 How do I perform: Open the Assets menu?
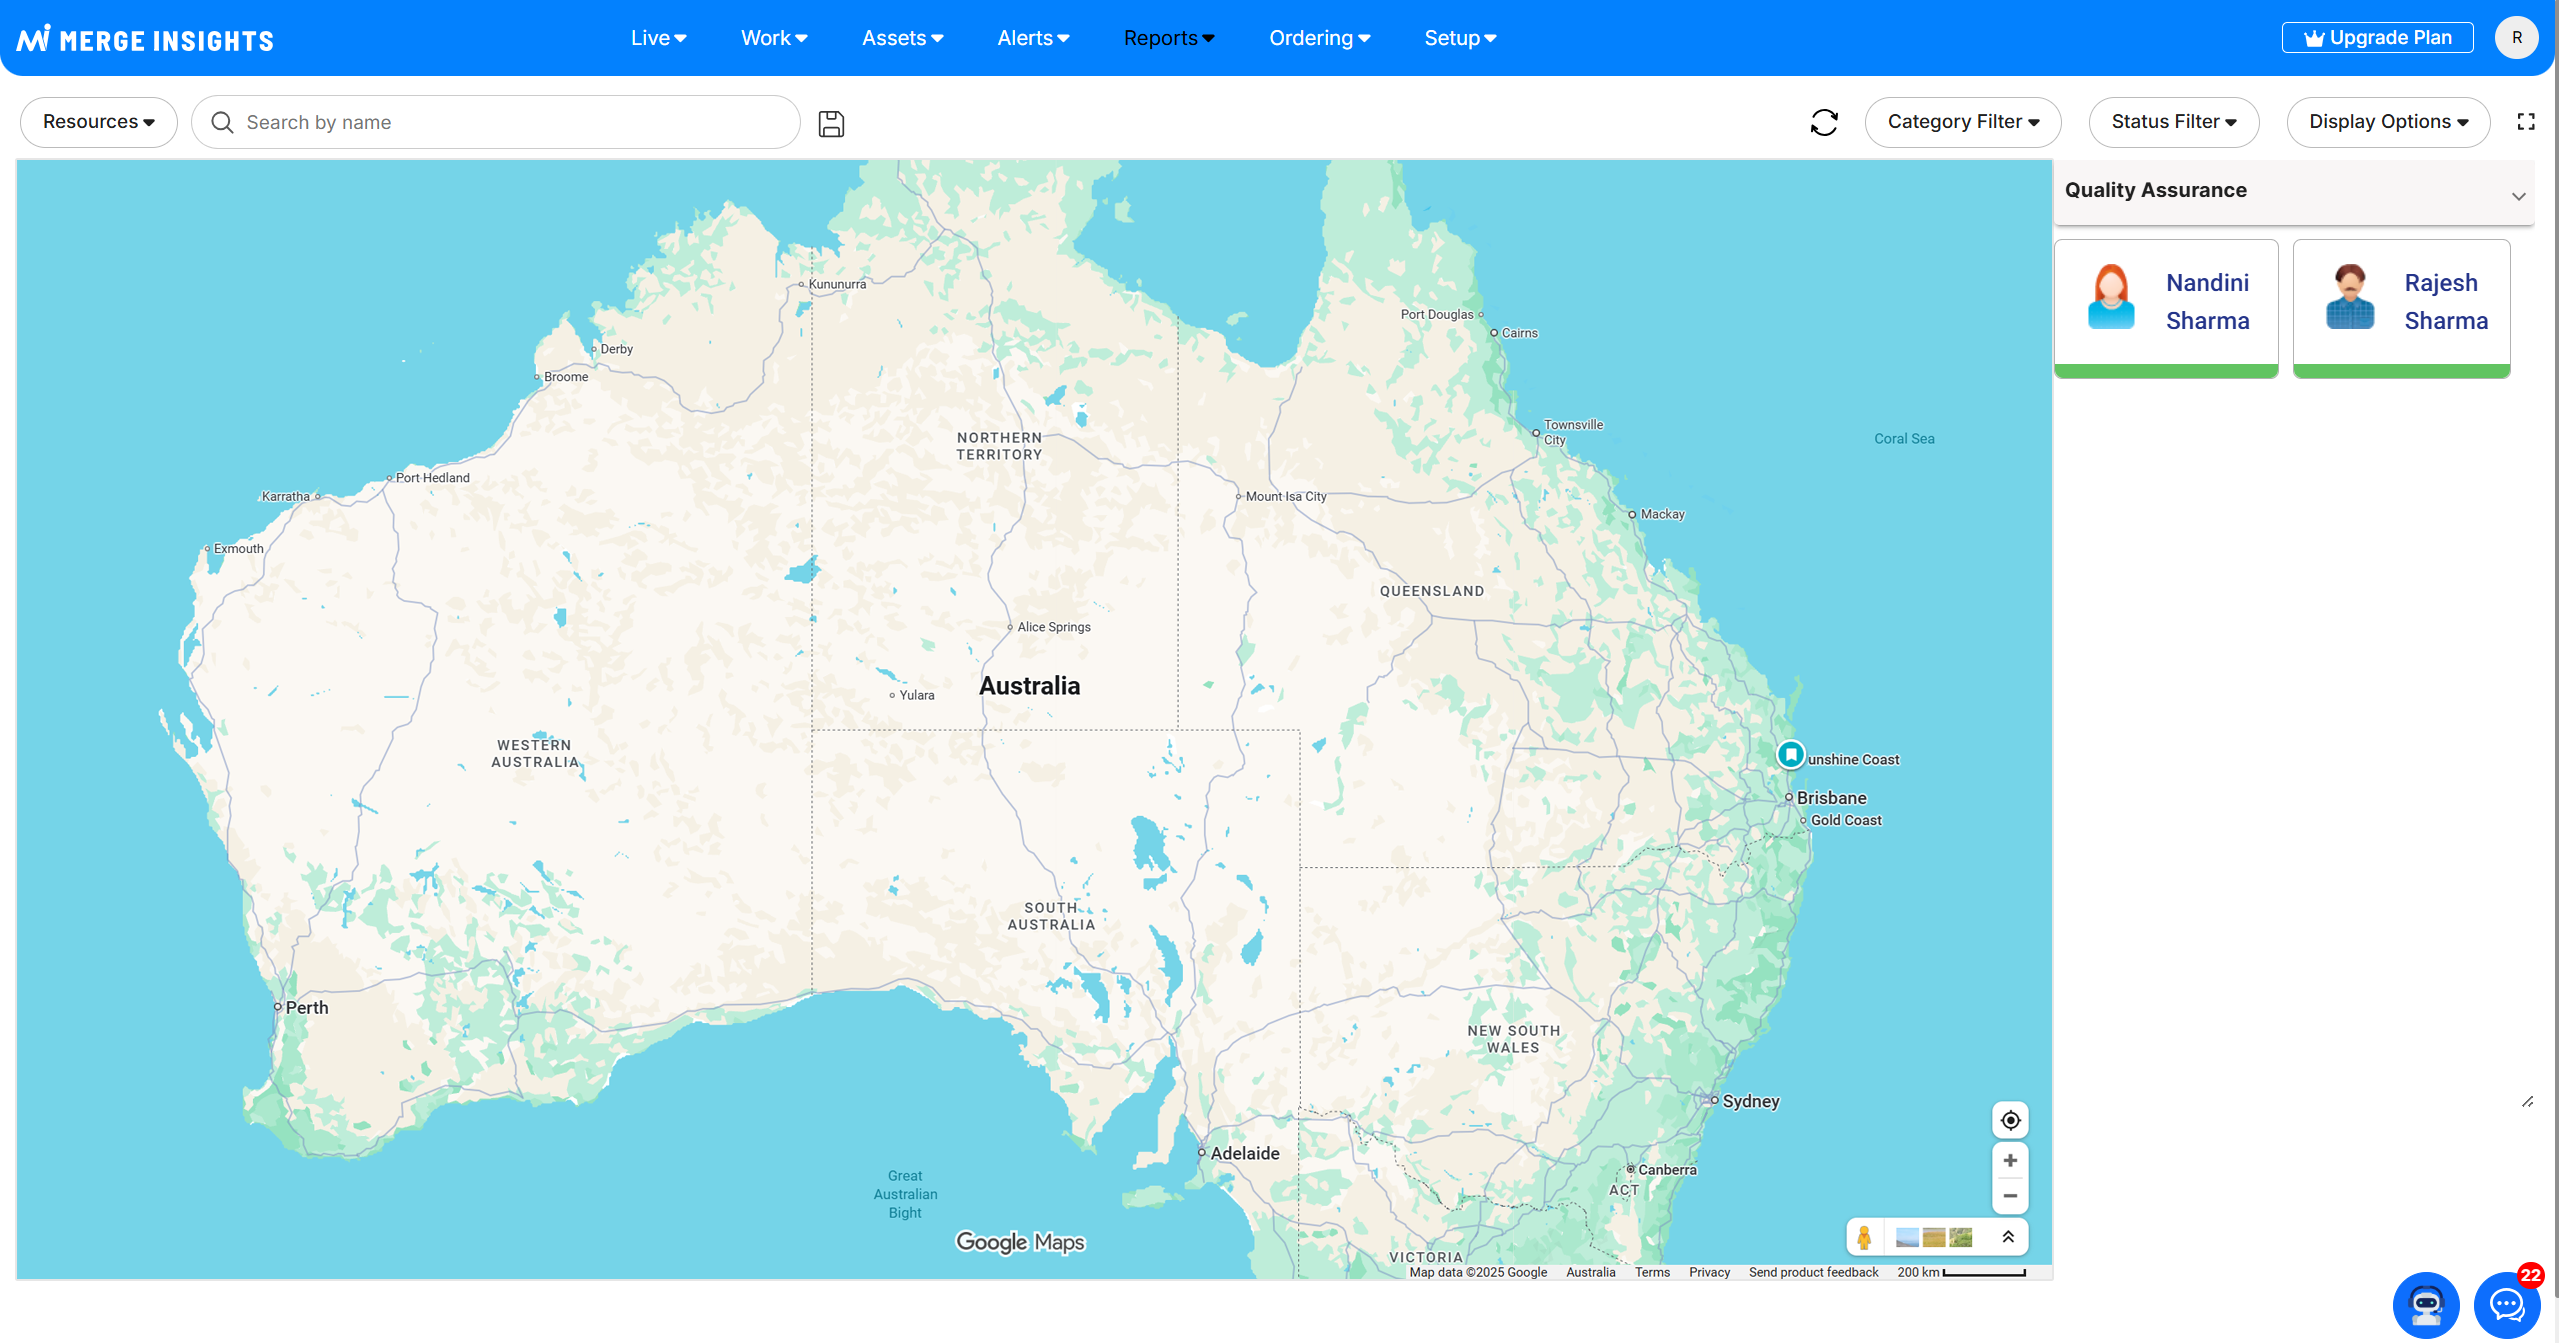coord(902,38)
